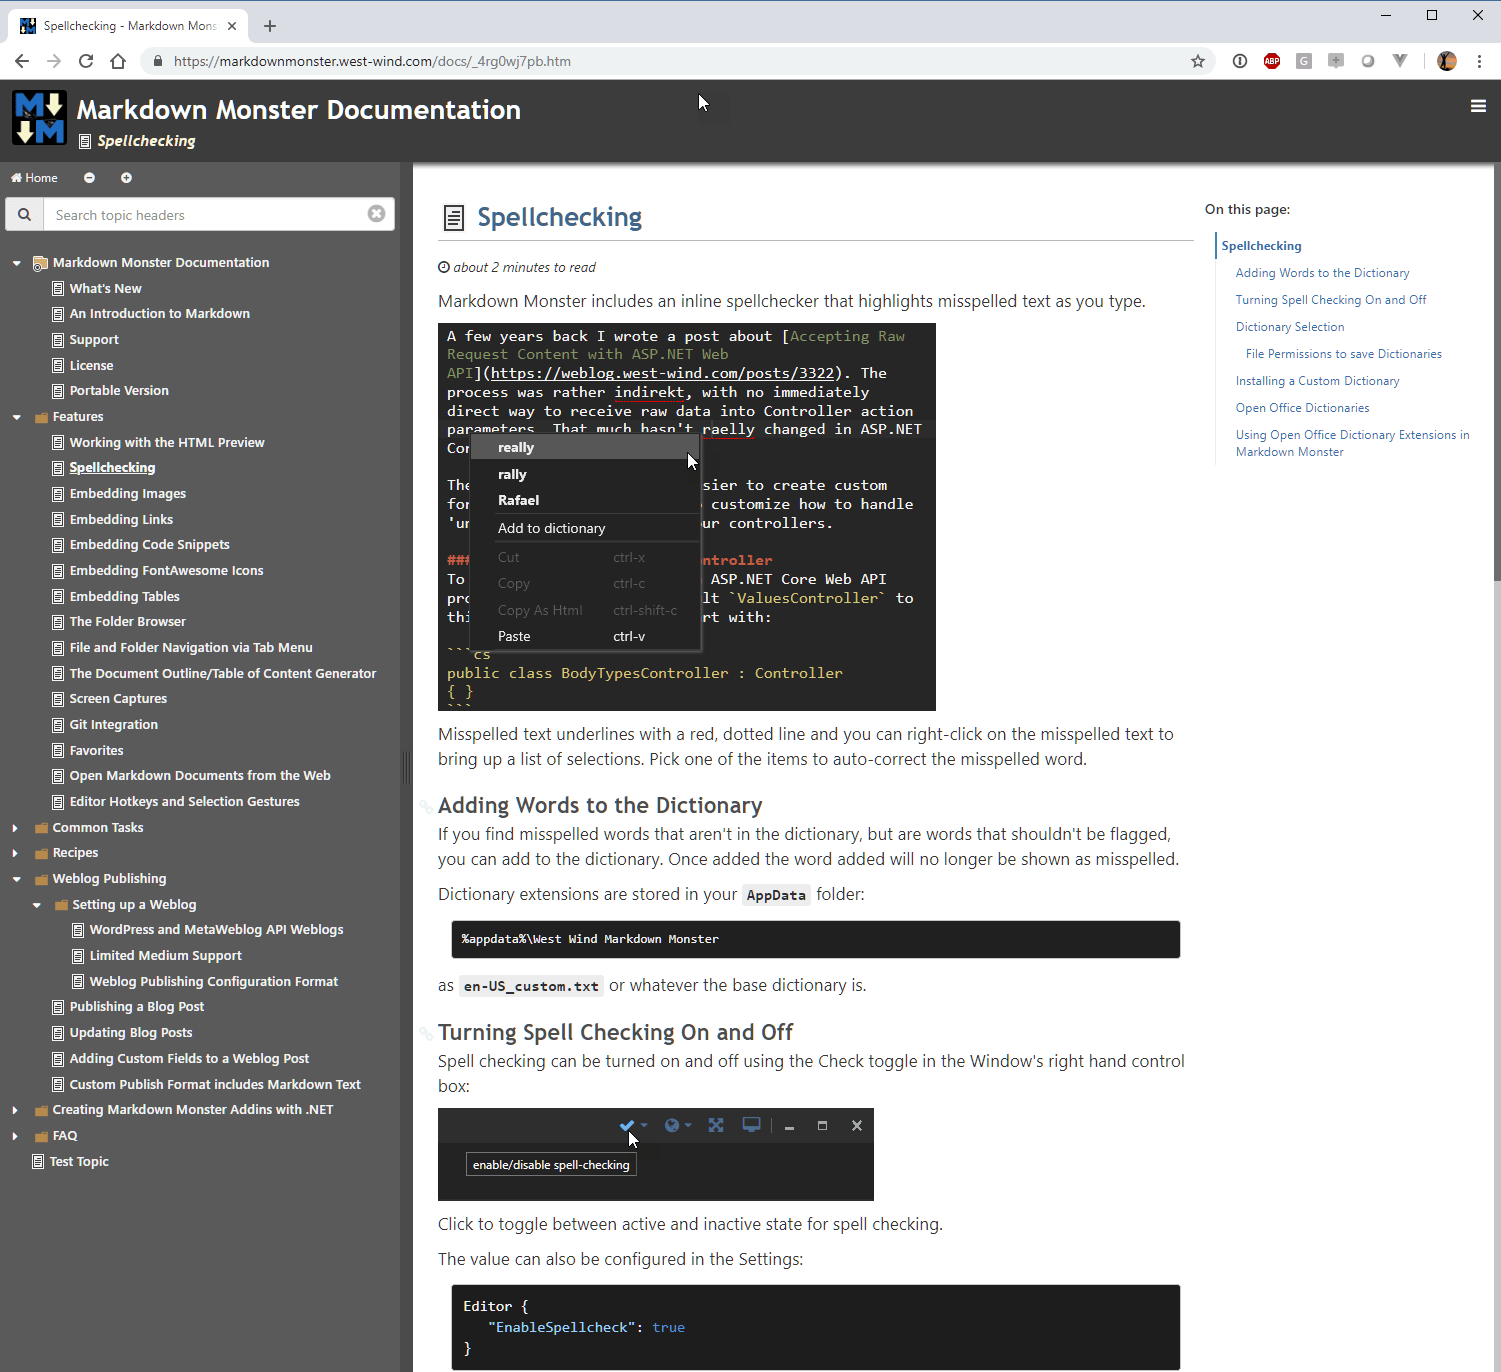The width and height of the screenshot is (1501, 1372).
Task: Expand Creating Markdown Monster Addins with .NET
Action: [x=15, y=1110]
